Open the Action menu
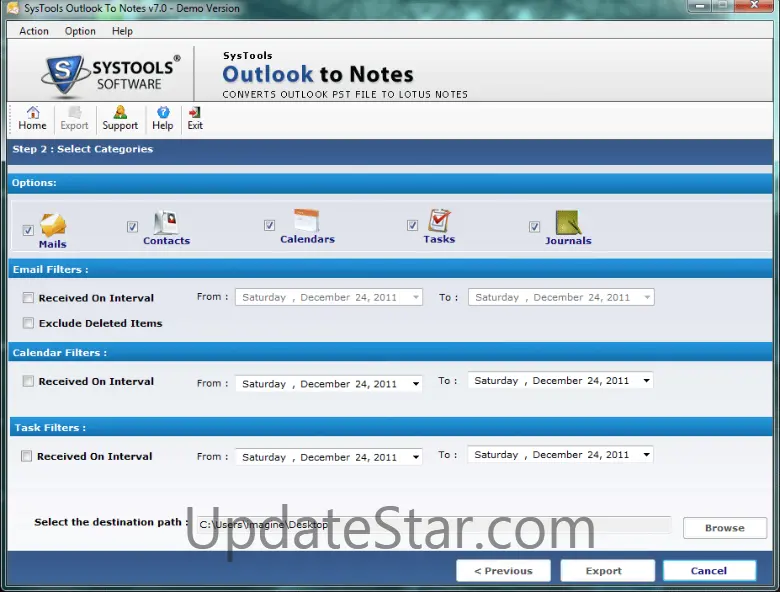 [34, 31]
